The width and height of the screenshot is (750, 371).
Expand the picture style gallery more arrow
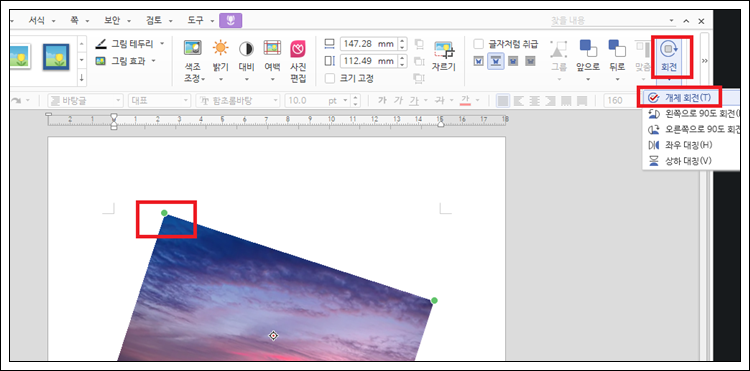tap(82, 77)
